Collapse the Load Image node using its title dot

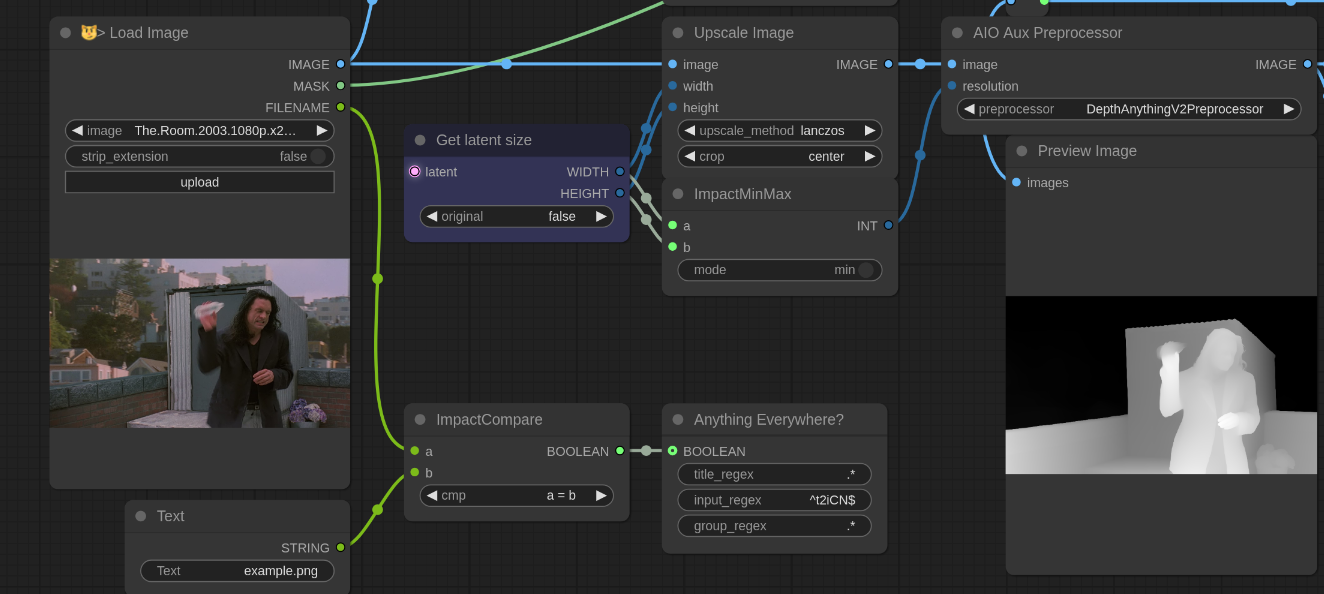[66, 33]
